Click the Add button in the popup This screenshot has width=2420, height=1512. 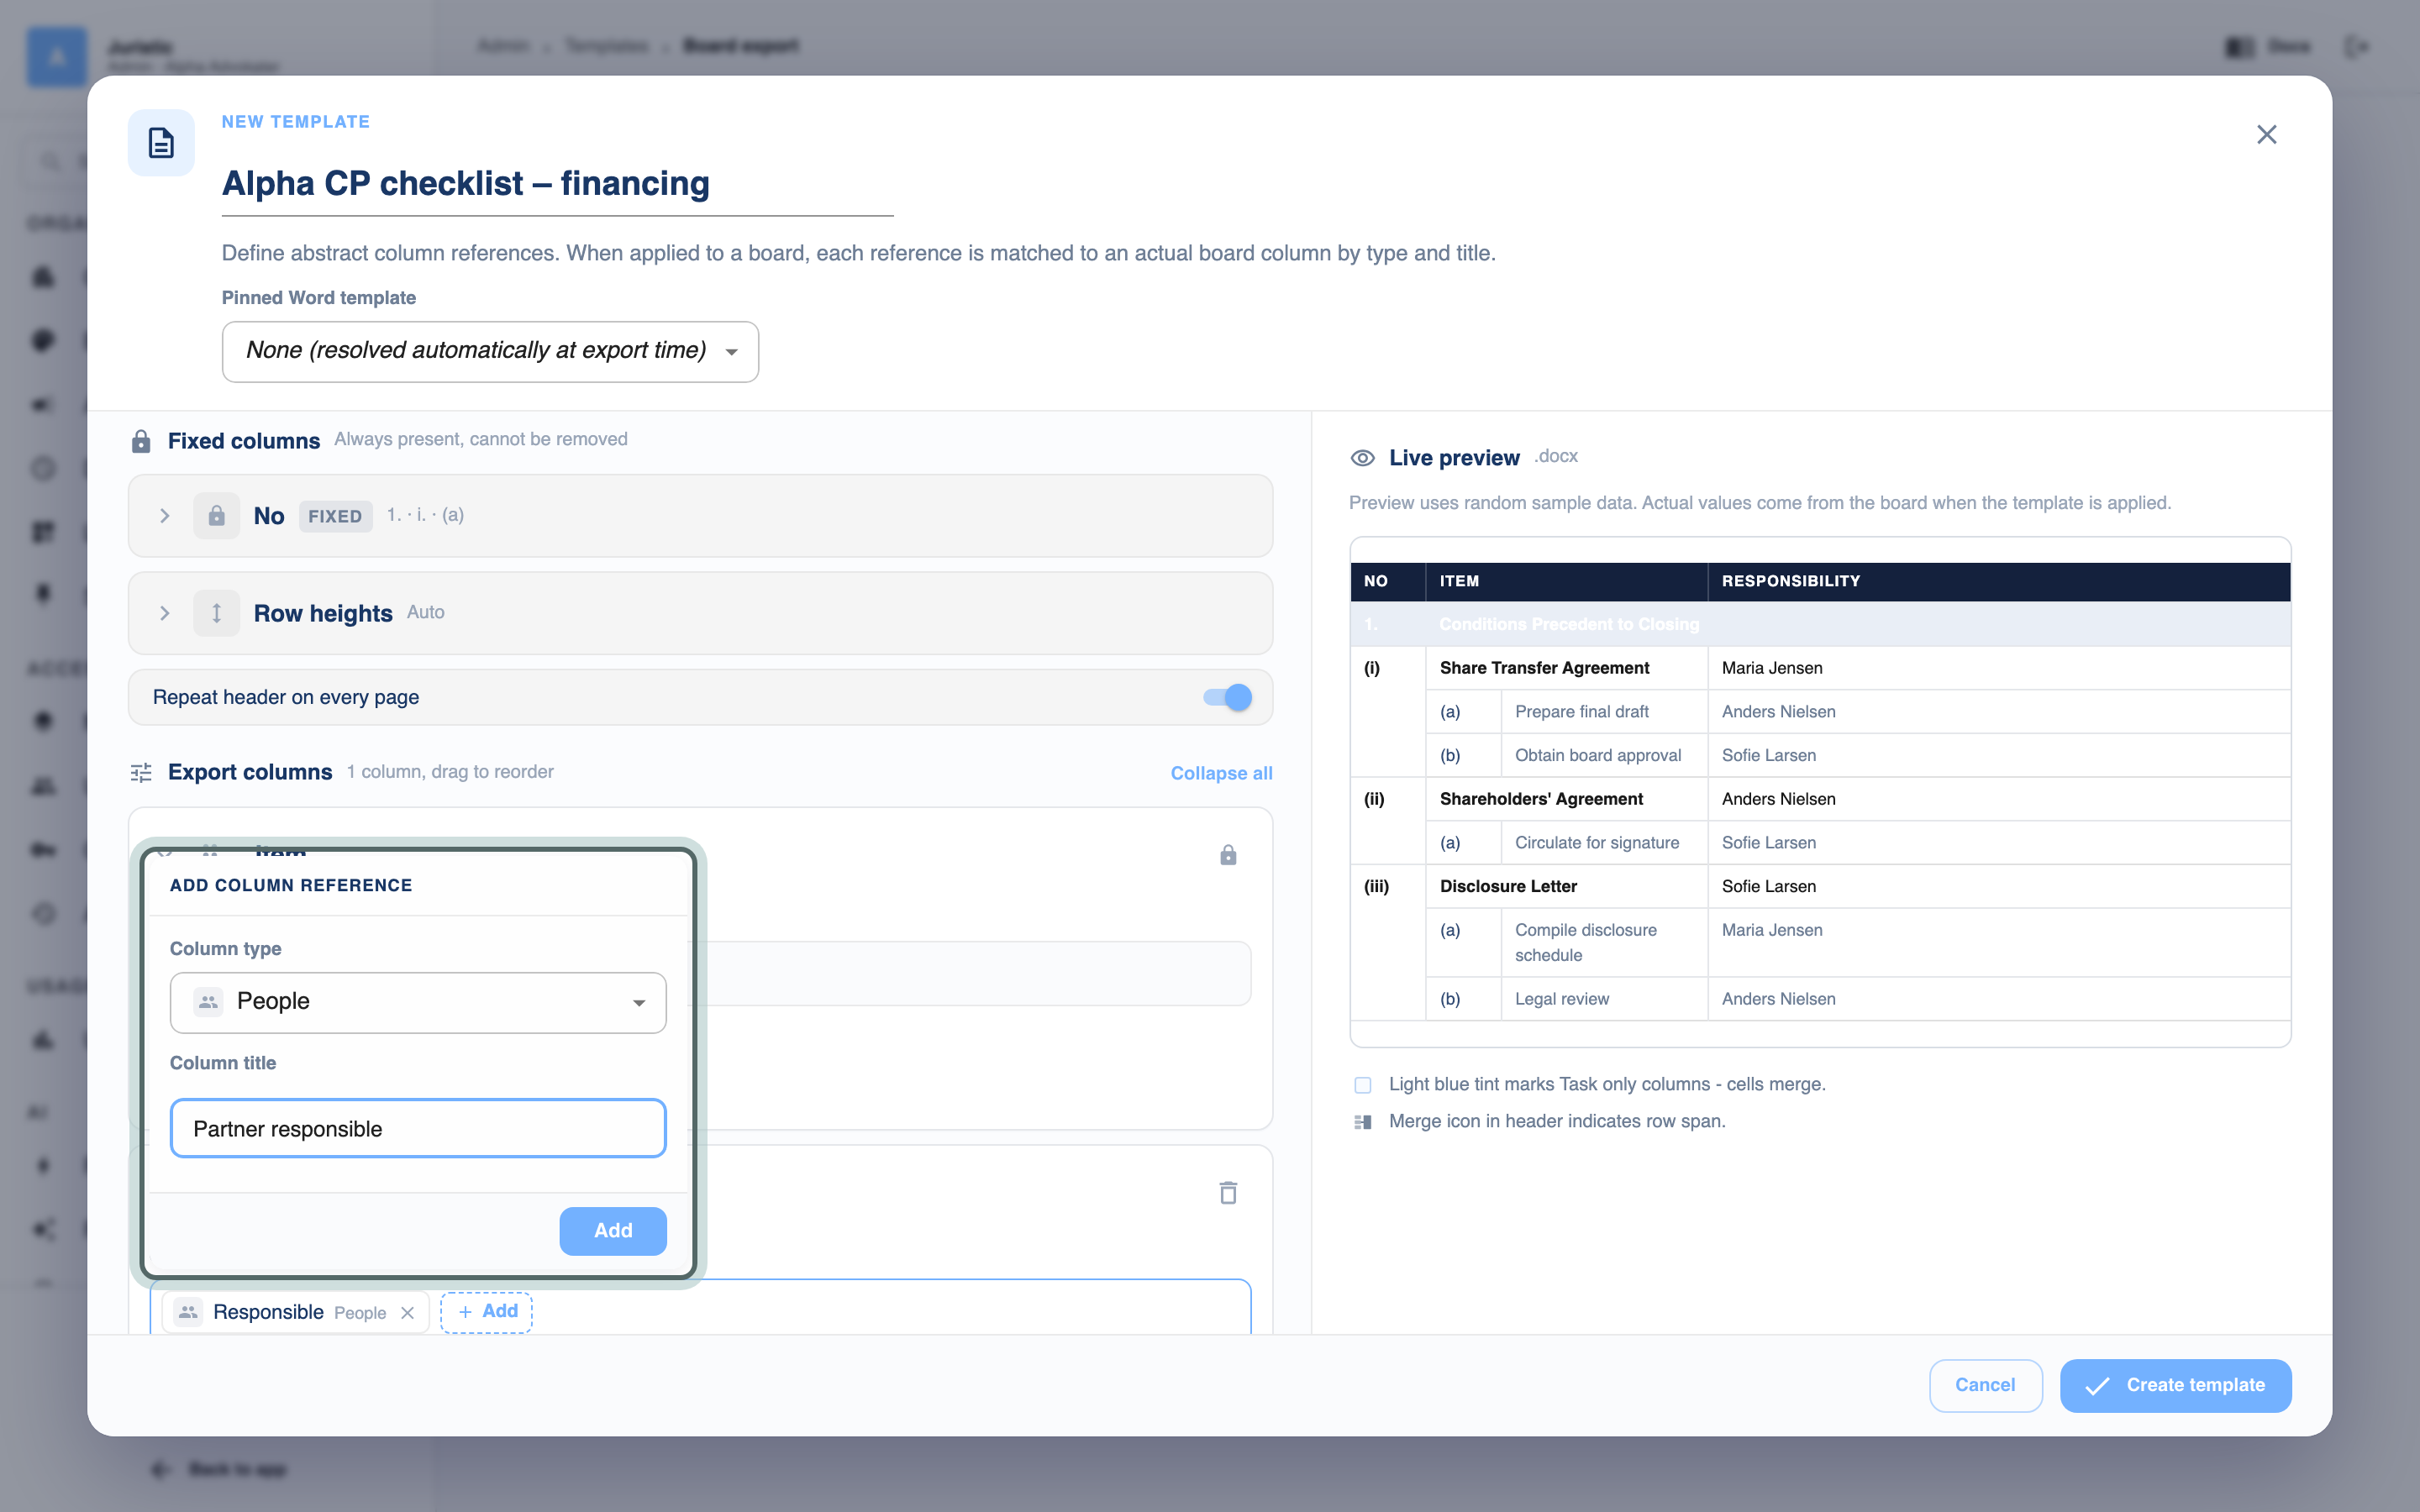point(613,1231)
